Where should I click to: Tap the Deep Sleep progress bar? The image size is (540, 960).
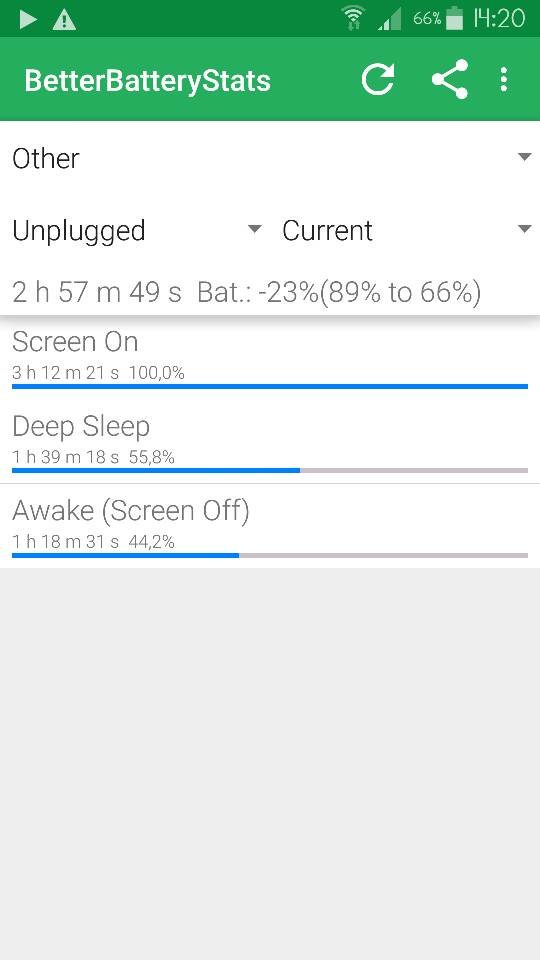tap(270, 470)
